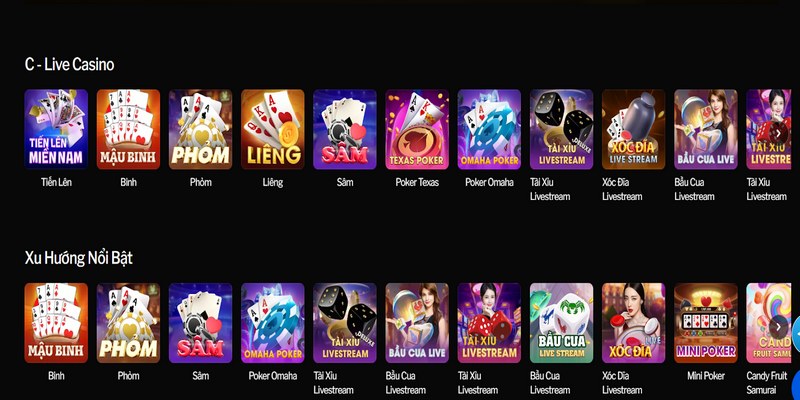
Task: Launch the Liêng card game icon
Action: click(x=272, y=129)
